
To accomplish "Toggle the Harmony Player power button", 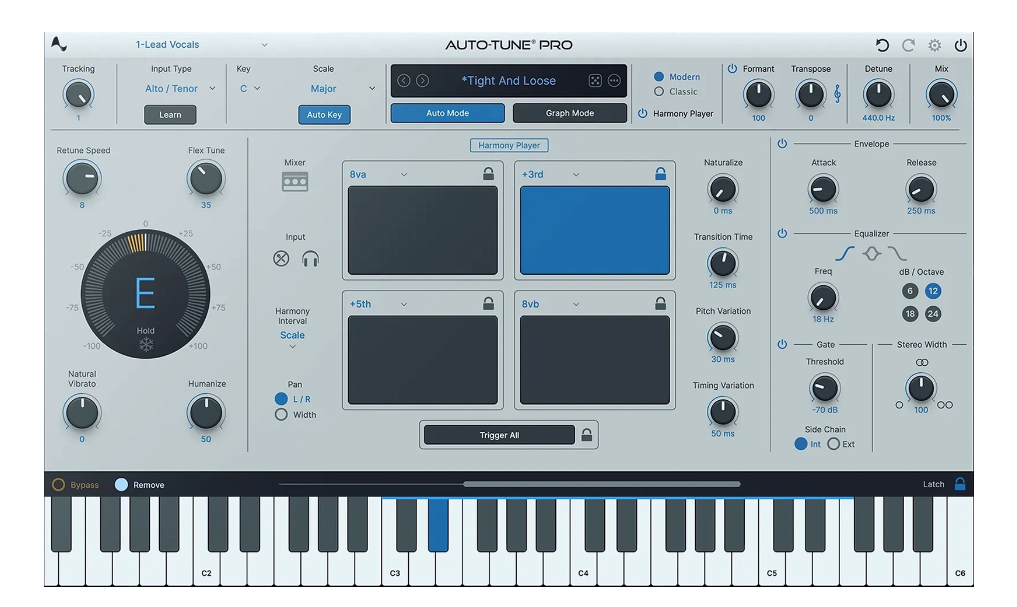I will pyautogui.click(x=643, y=113).
